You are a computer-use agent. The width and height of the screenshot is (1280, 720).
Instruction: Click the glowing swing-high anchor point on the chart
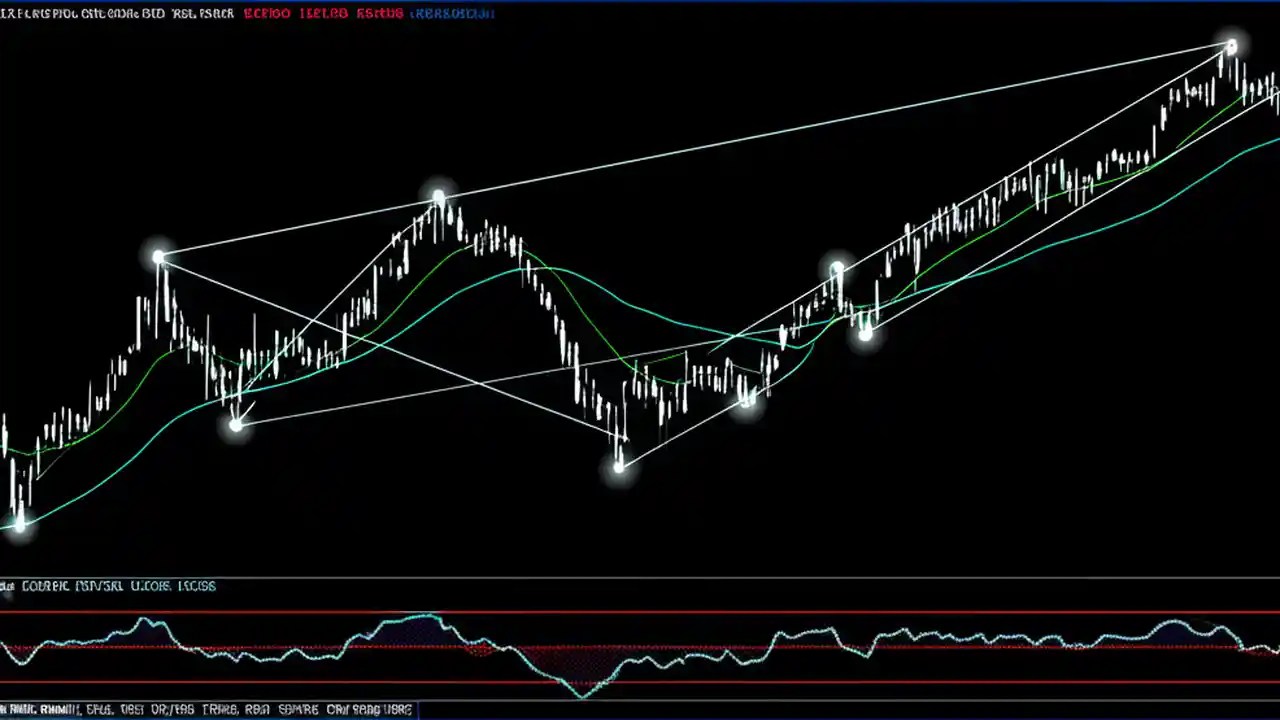coord(1230,45)
